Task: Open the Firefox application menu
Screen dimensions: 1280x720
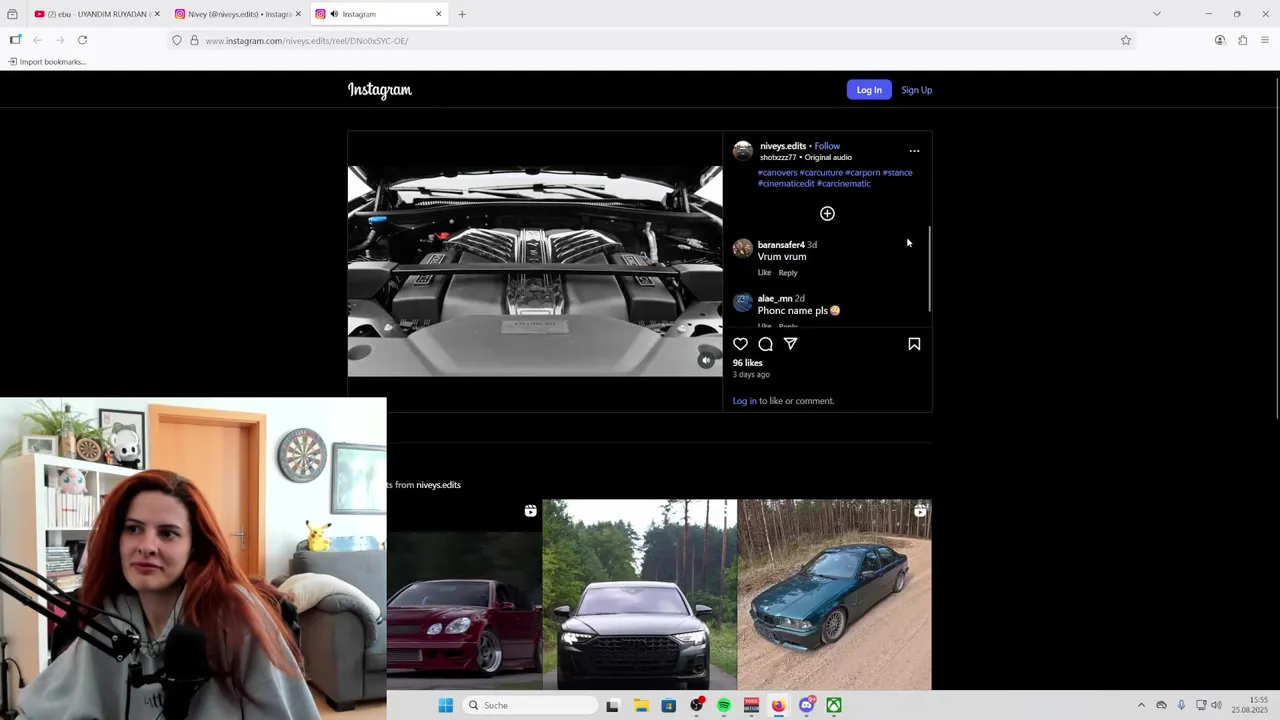Action: pos(1265,40)
